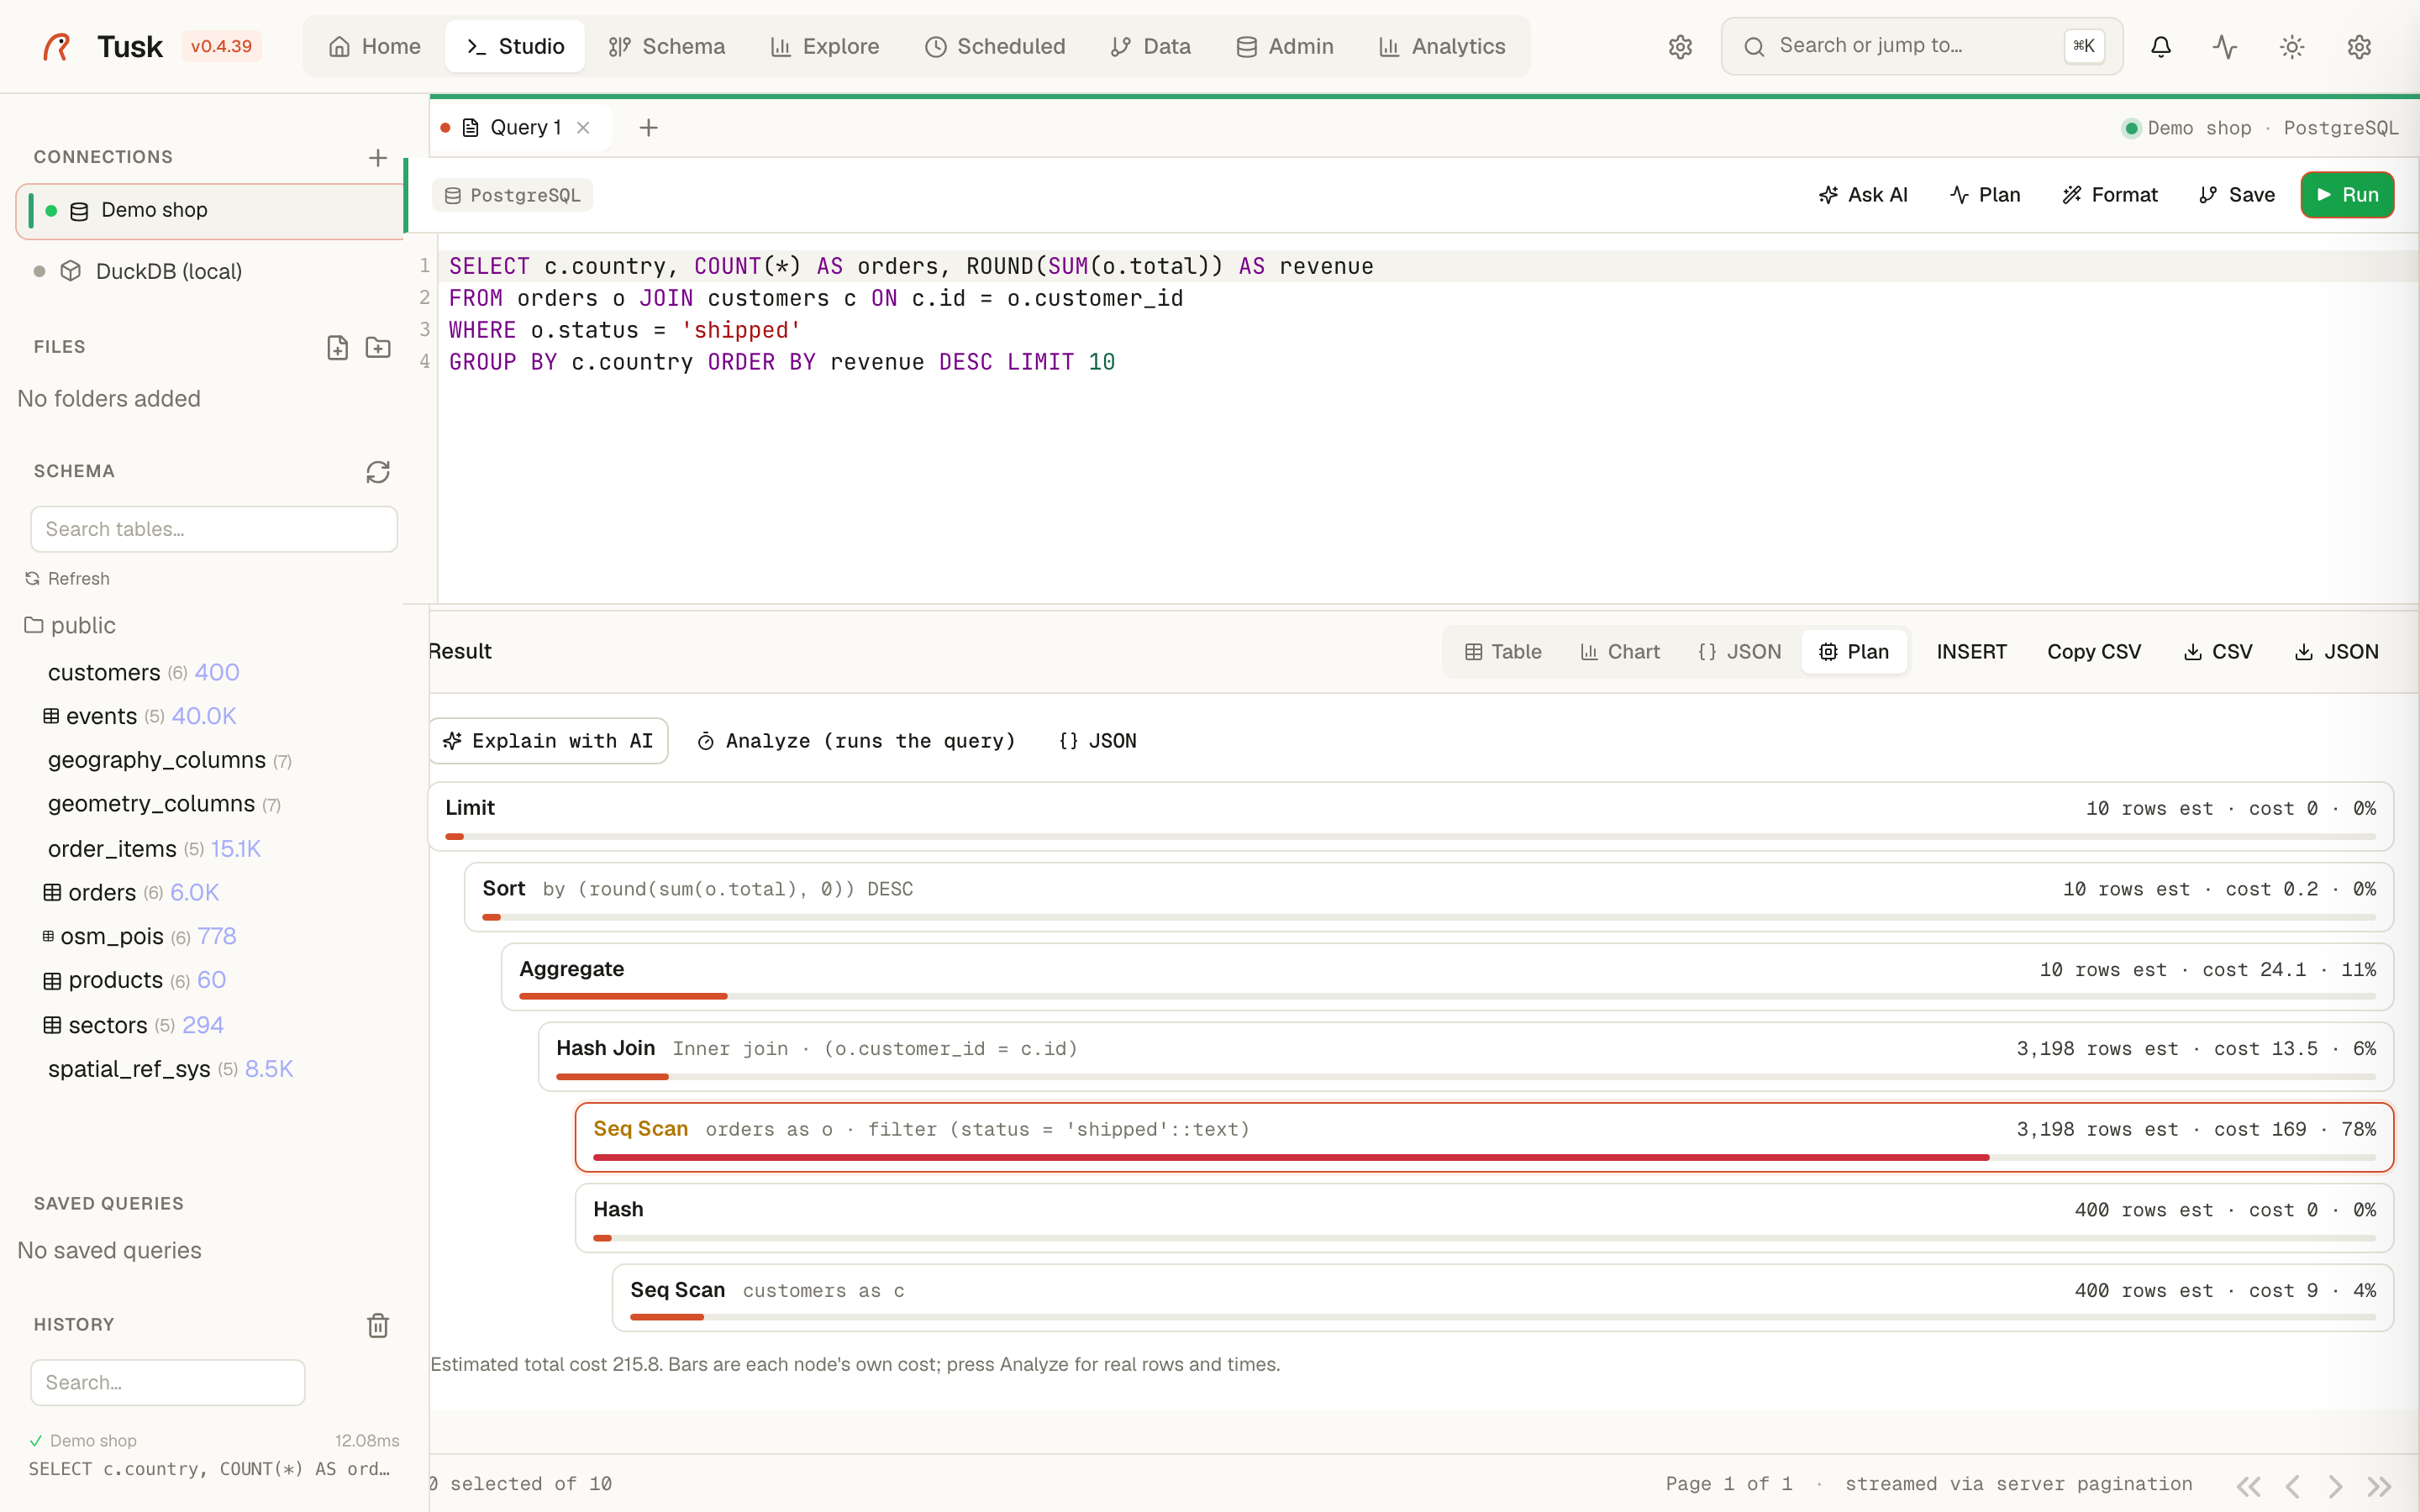Open the Explore tab
The height and width of the screenshot is (1512, 2420).
(x=825, y=46)
